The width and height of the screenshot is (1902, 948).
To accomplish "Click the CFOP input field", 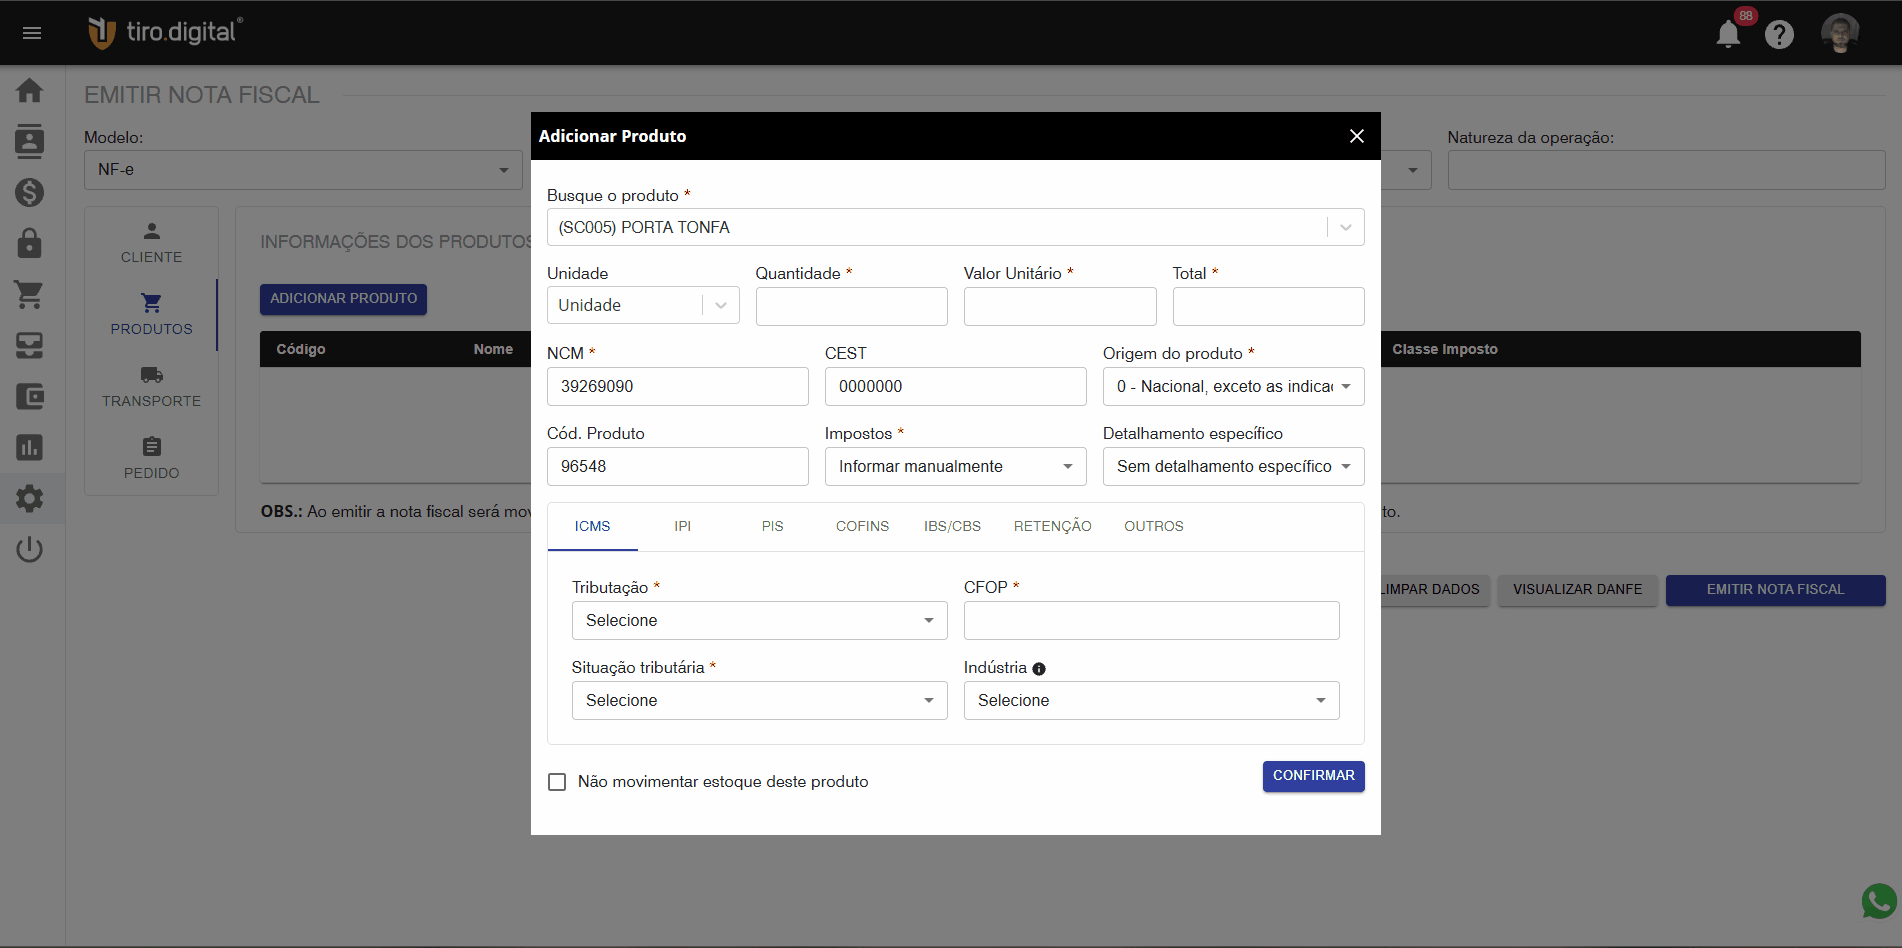I will coord(1151,620).
